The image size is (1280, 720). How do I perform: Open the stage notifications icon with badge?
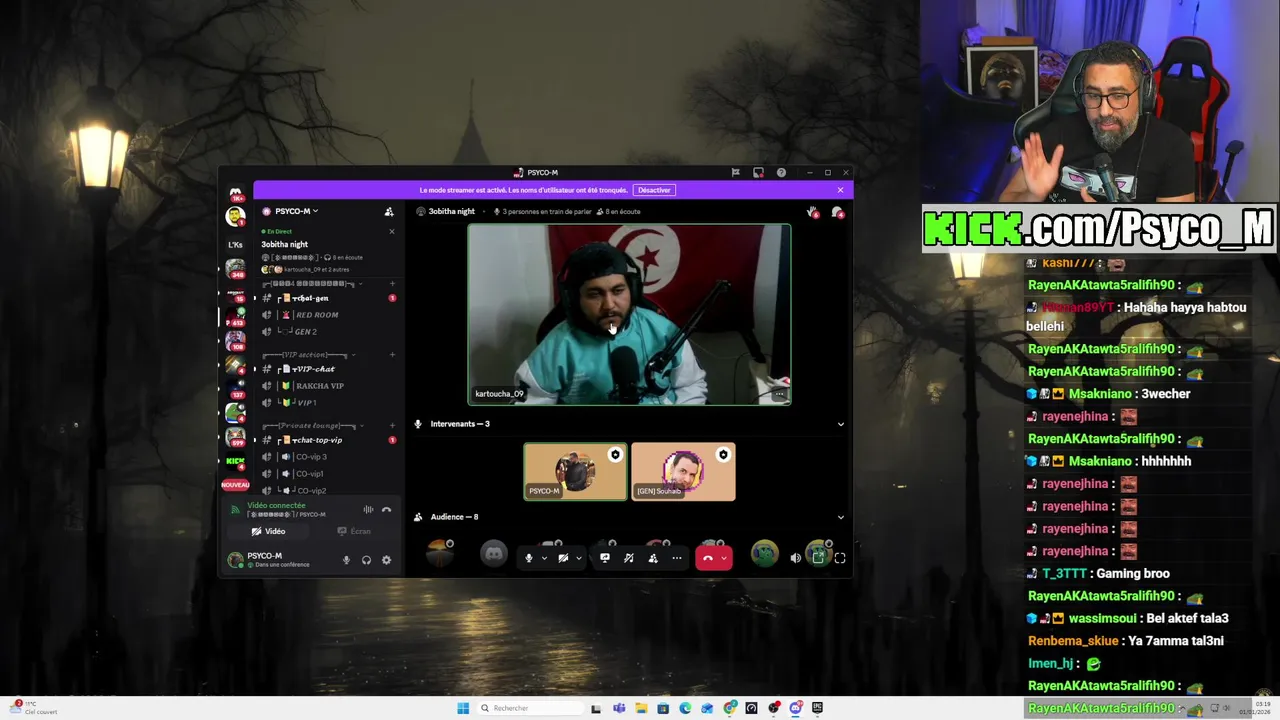pos(837,212)
